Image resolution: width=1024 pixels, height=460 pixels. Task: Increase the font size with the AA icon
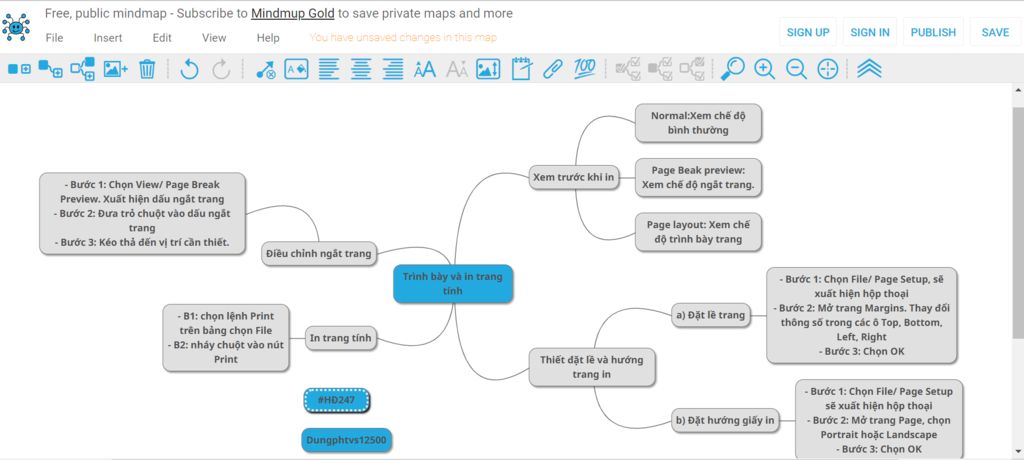tap(424, 69)
